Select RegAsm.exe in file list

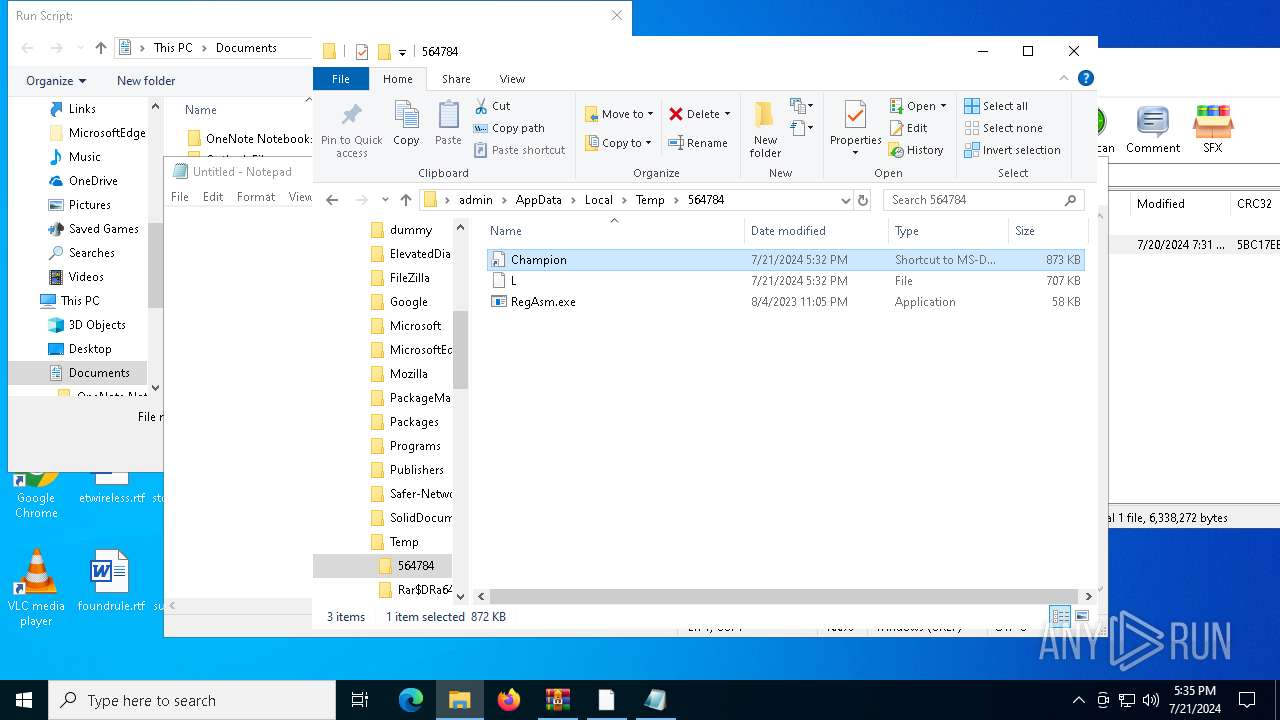pyautogui.click(x=785, y=302)
